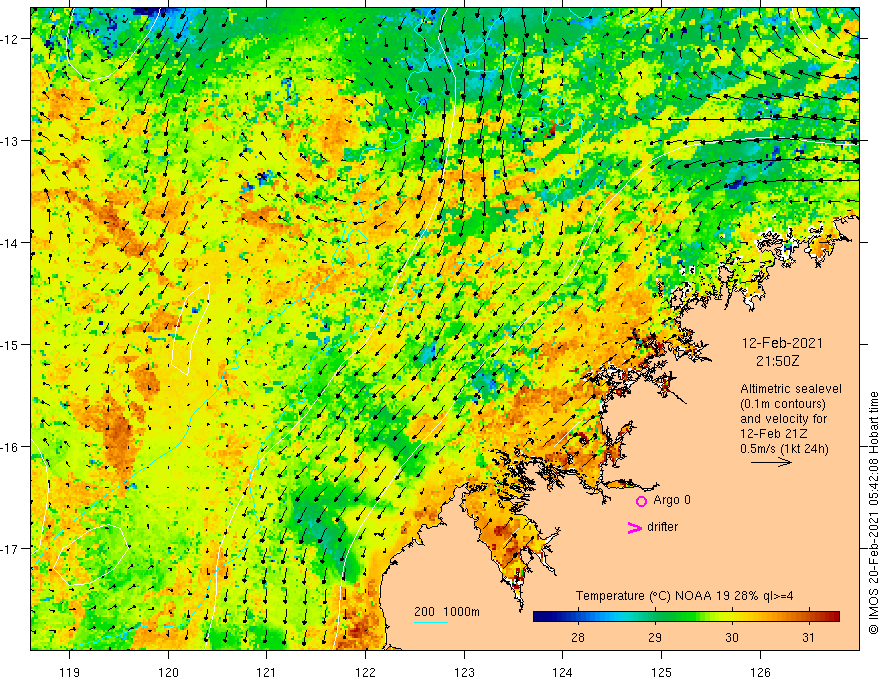Click the cyan 200m contour legend line
This screenshot has width=880, height=680.
[x=430, y=622]
